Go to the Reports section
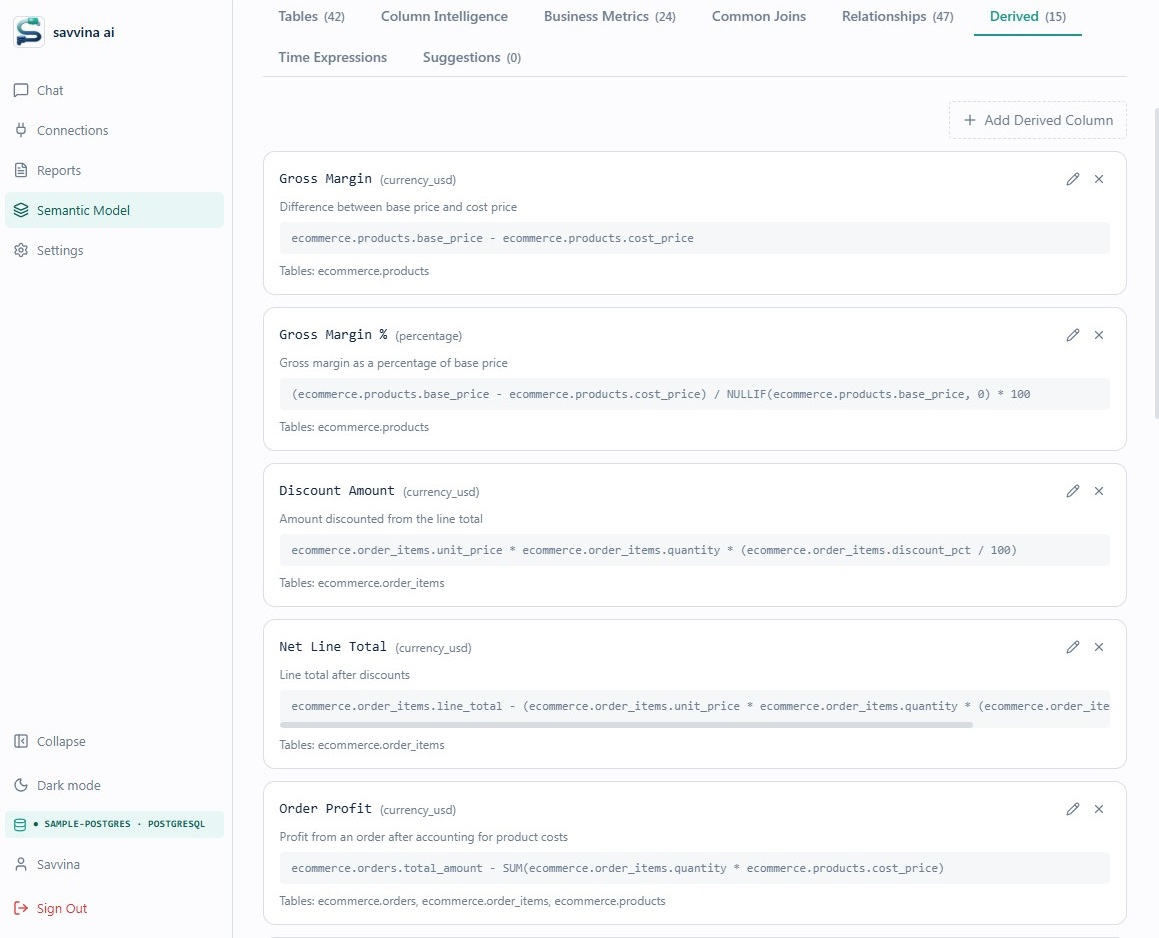The image size is (1159, 938). [x=114, y=170]
